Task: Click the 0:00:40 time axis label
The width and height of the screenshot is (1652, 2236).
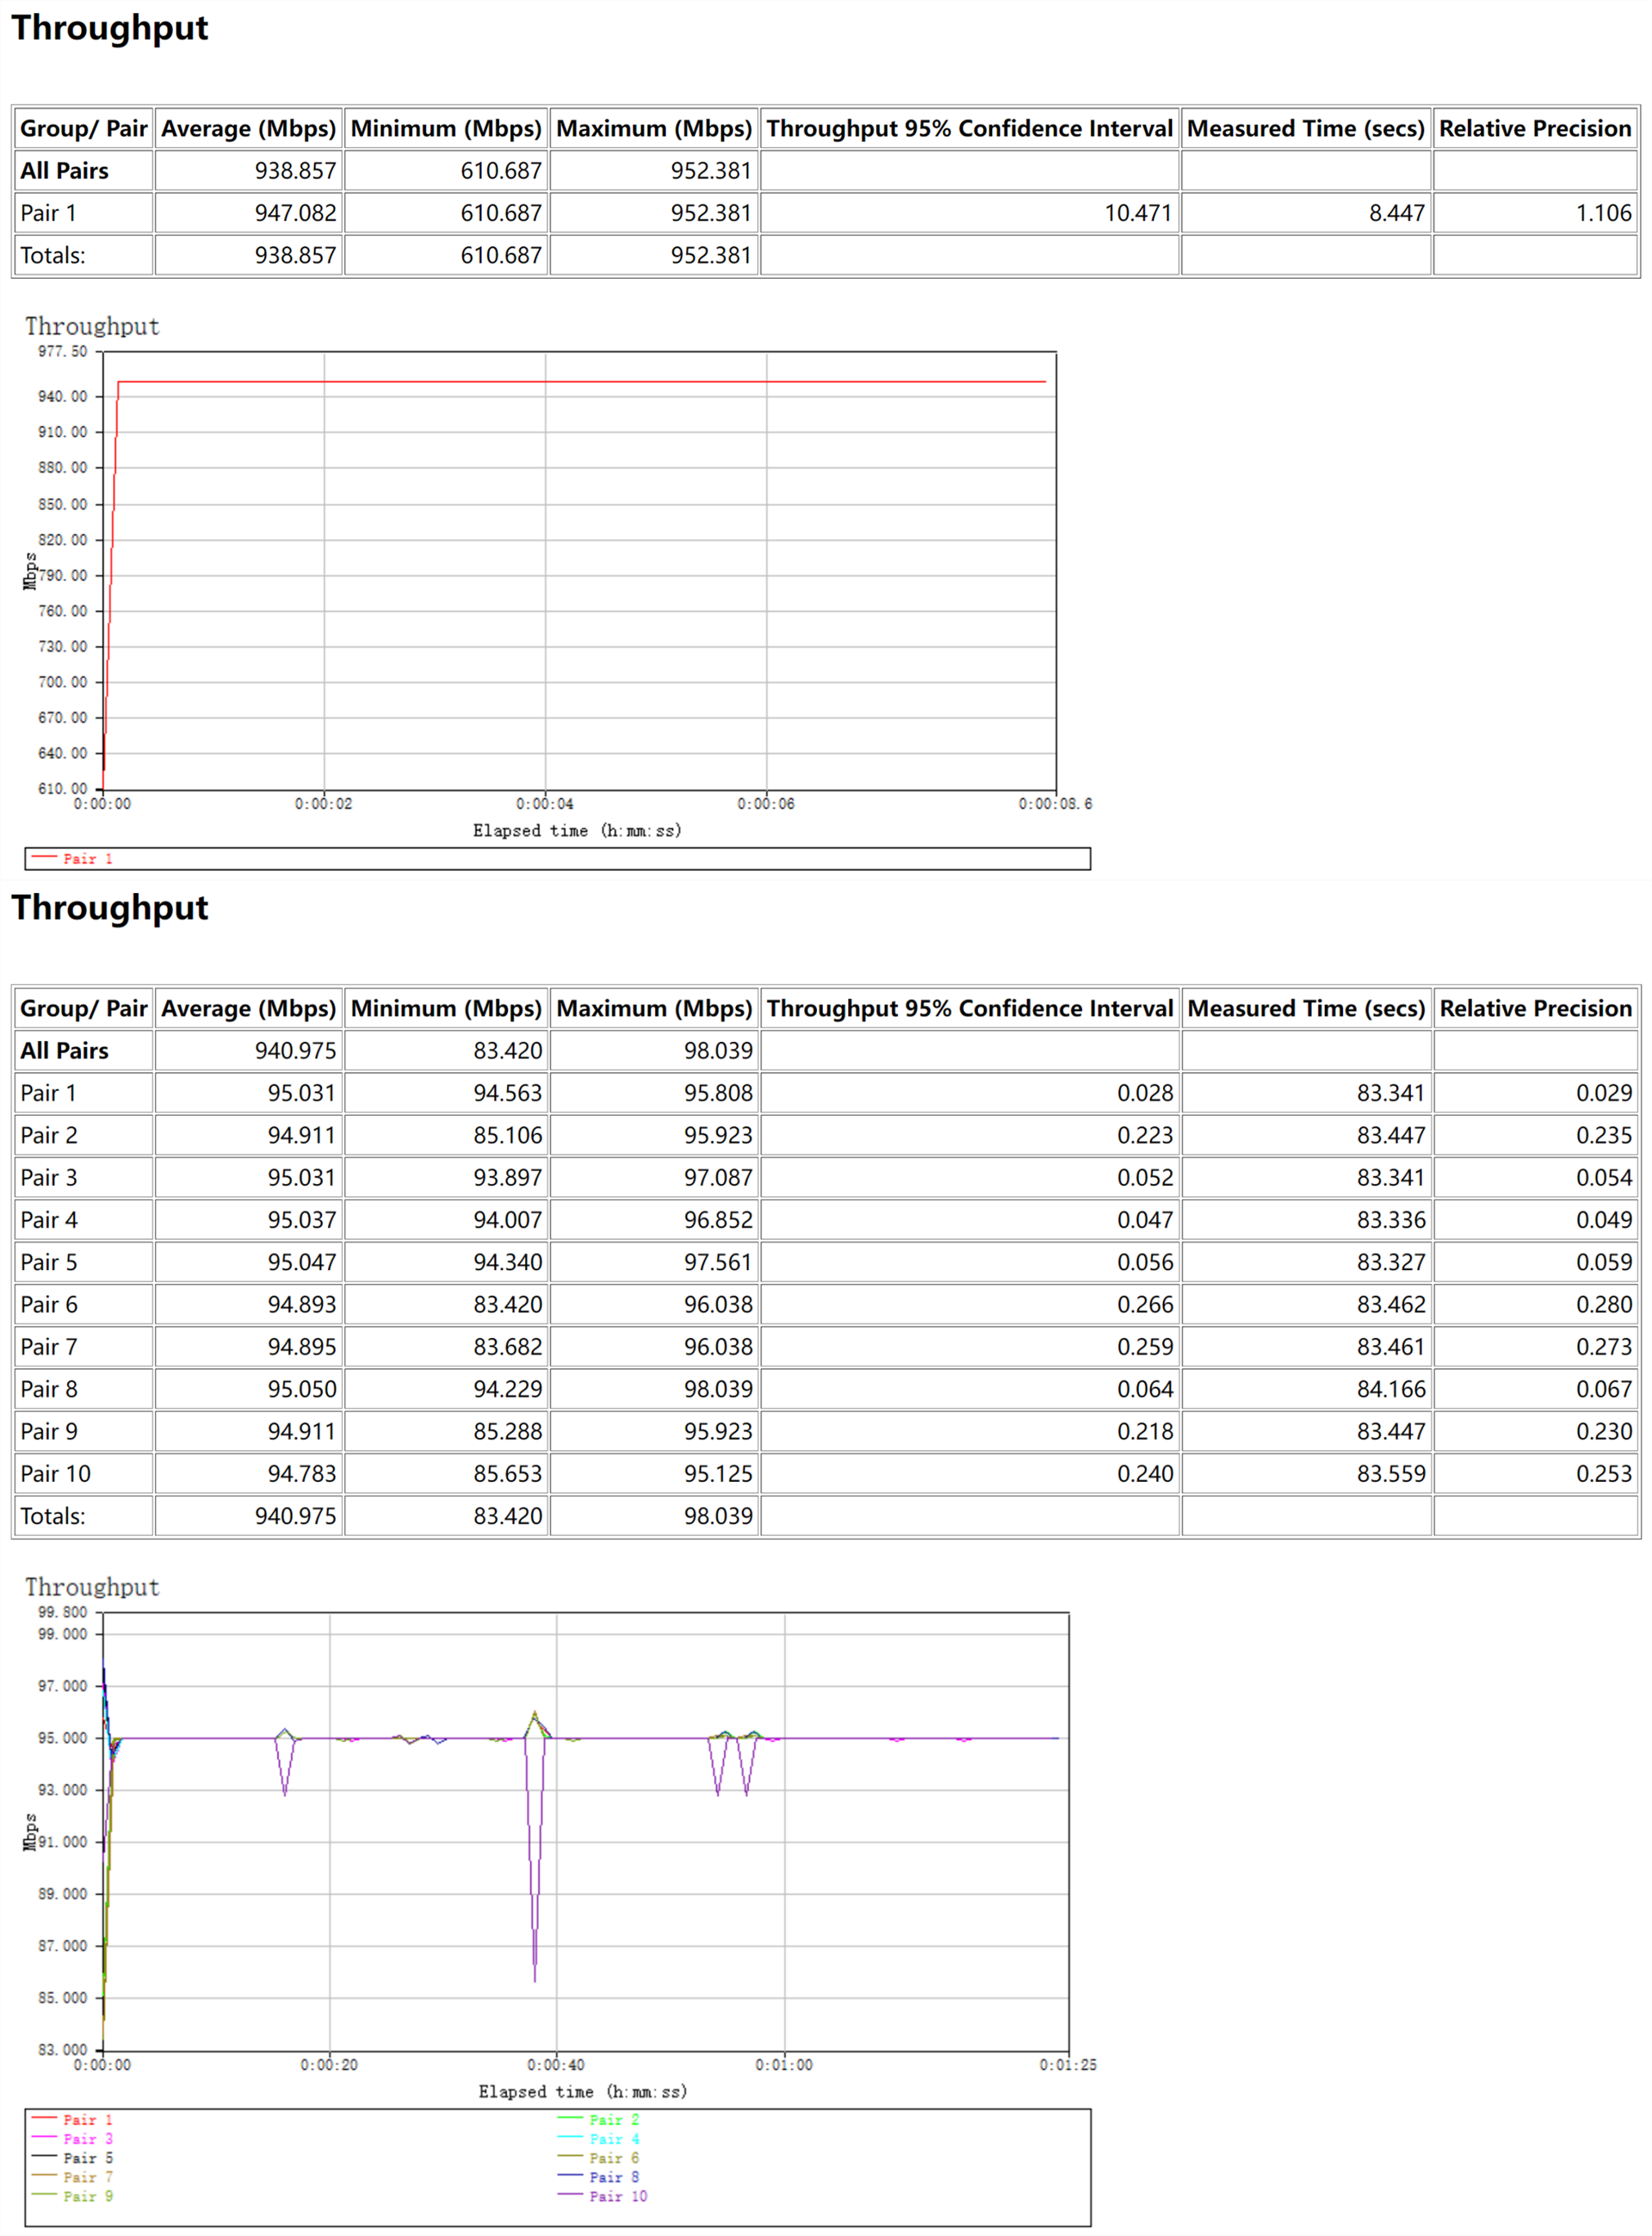Action: 556,2064
